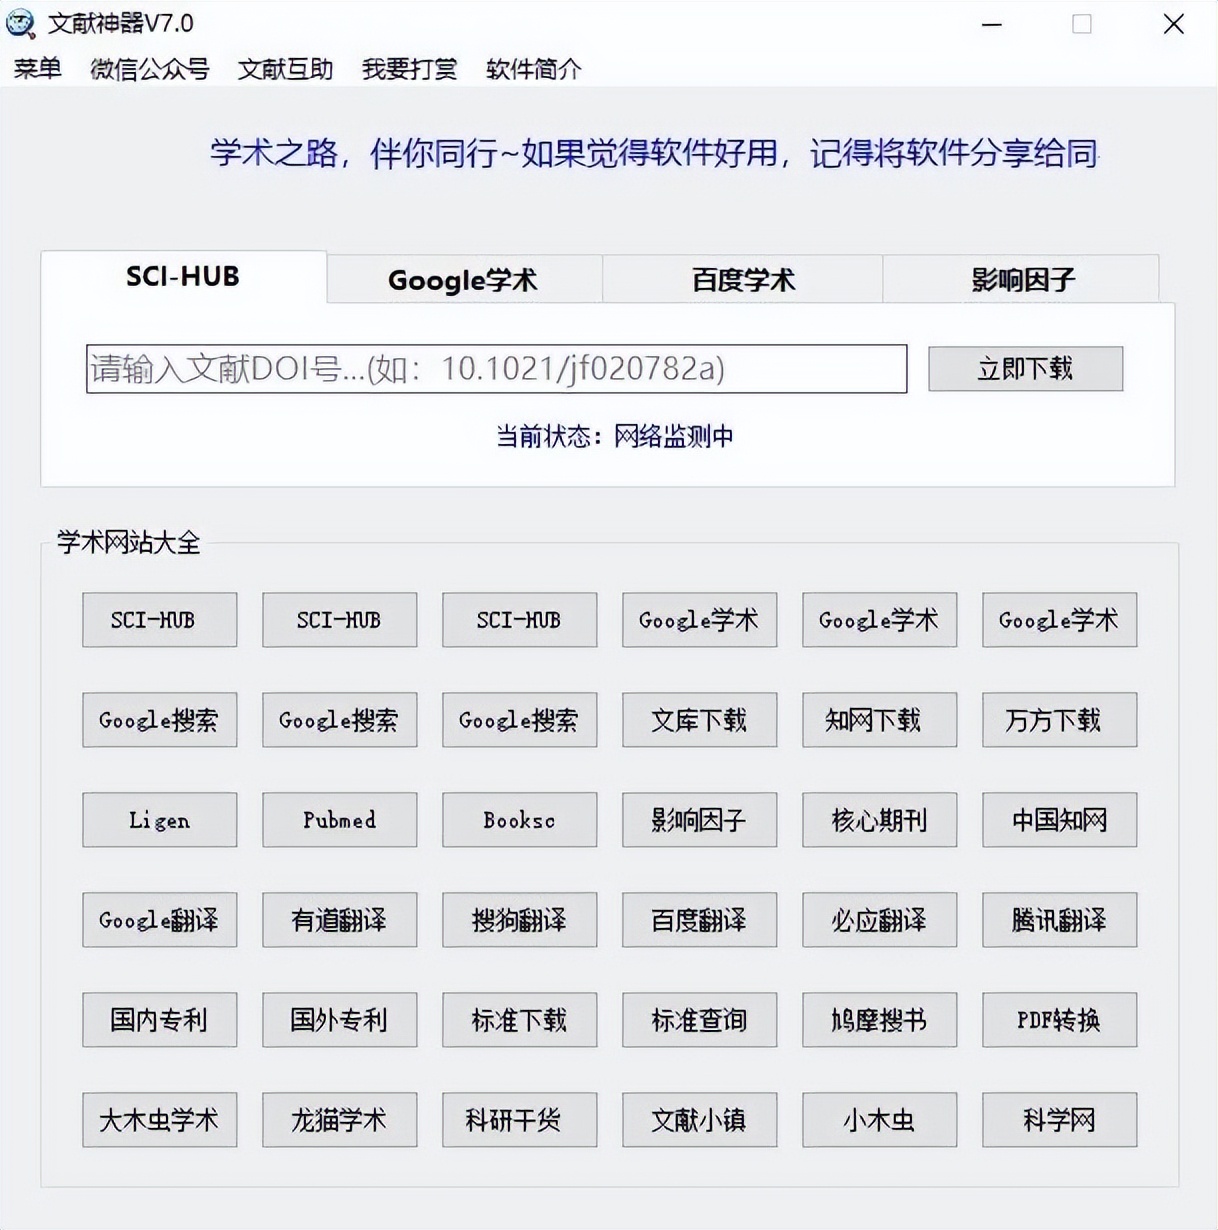Open the 知网下载 site button
The width and height of the screenshot is (1218, 1230).
[x=879, y=720]
